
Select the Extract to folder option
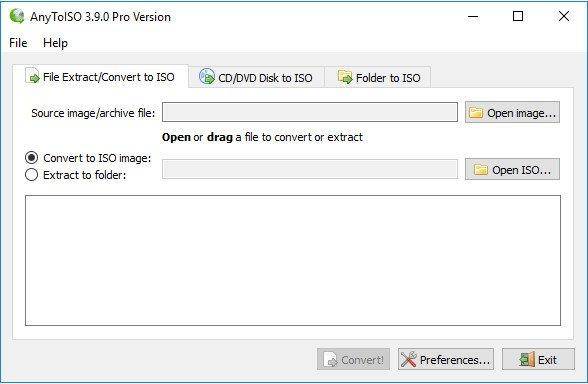32,175
